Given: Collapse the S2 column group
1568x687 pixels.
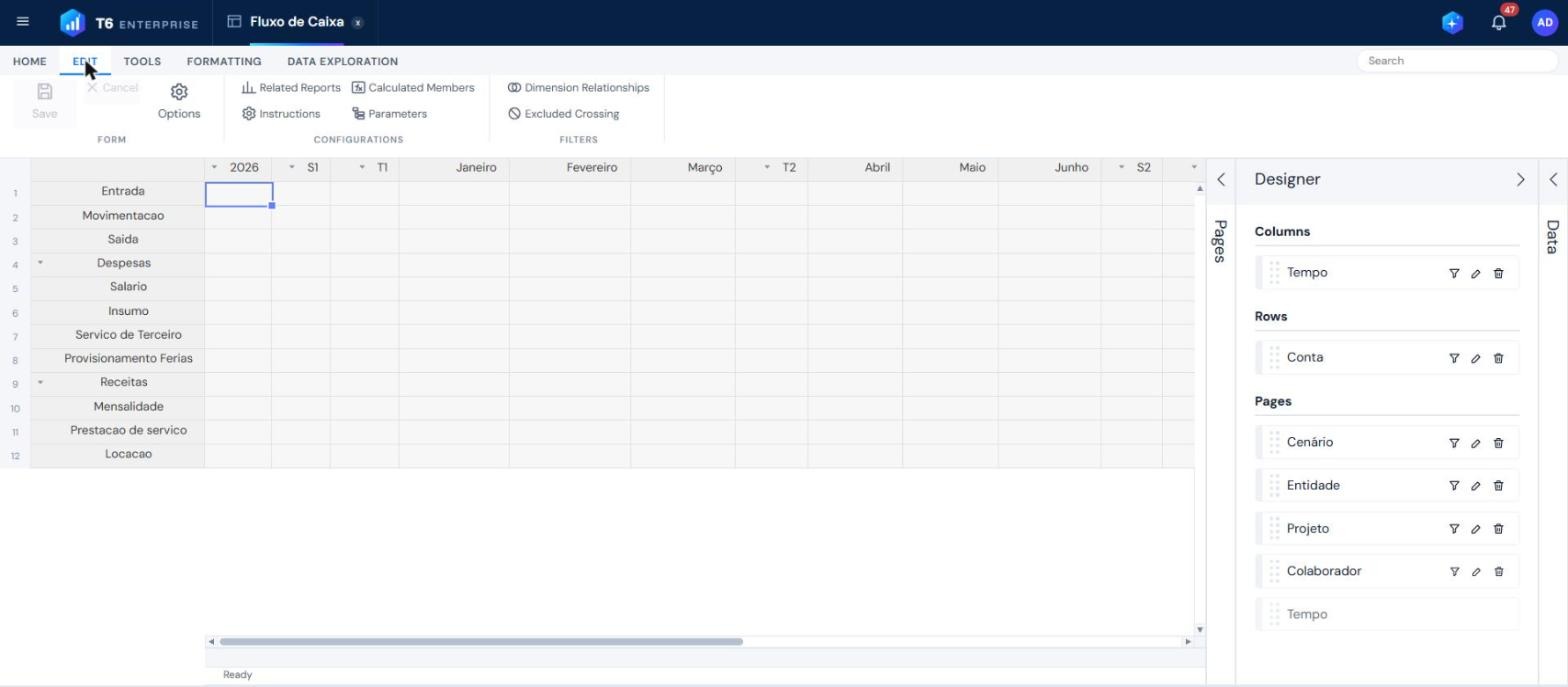Looking at the screenshot, I should [x=1122, y=168].
